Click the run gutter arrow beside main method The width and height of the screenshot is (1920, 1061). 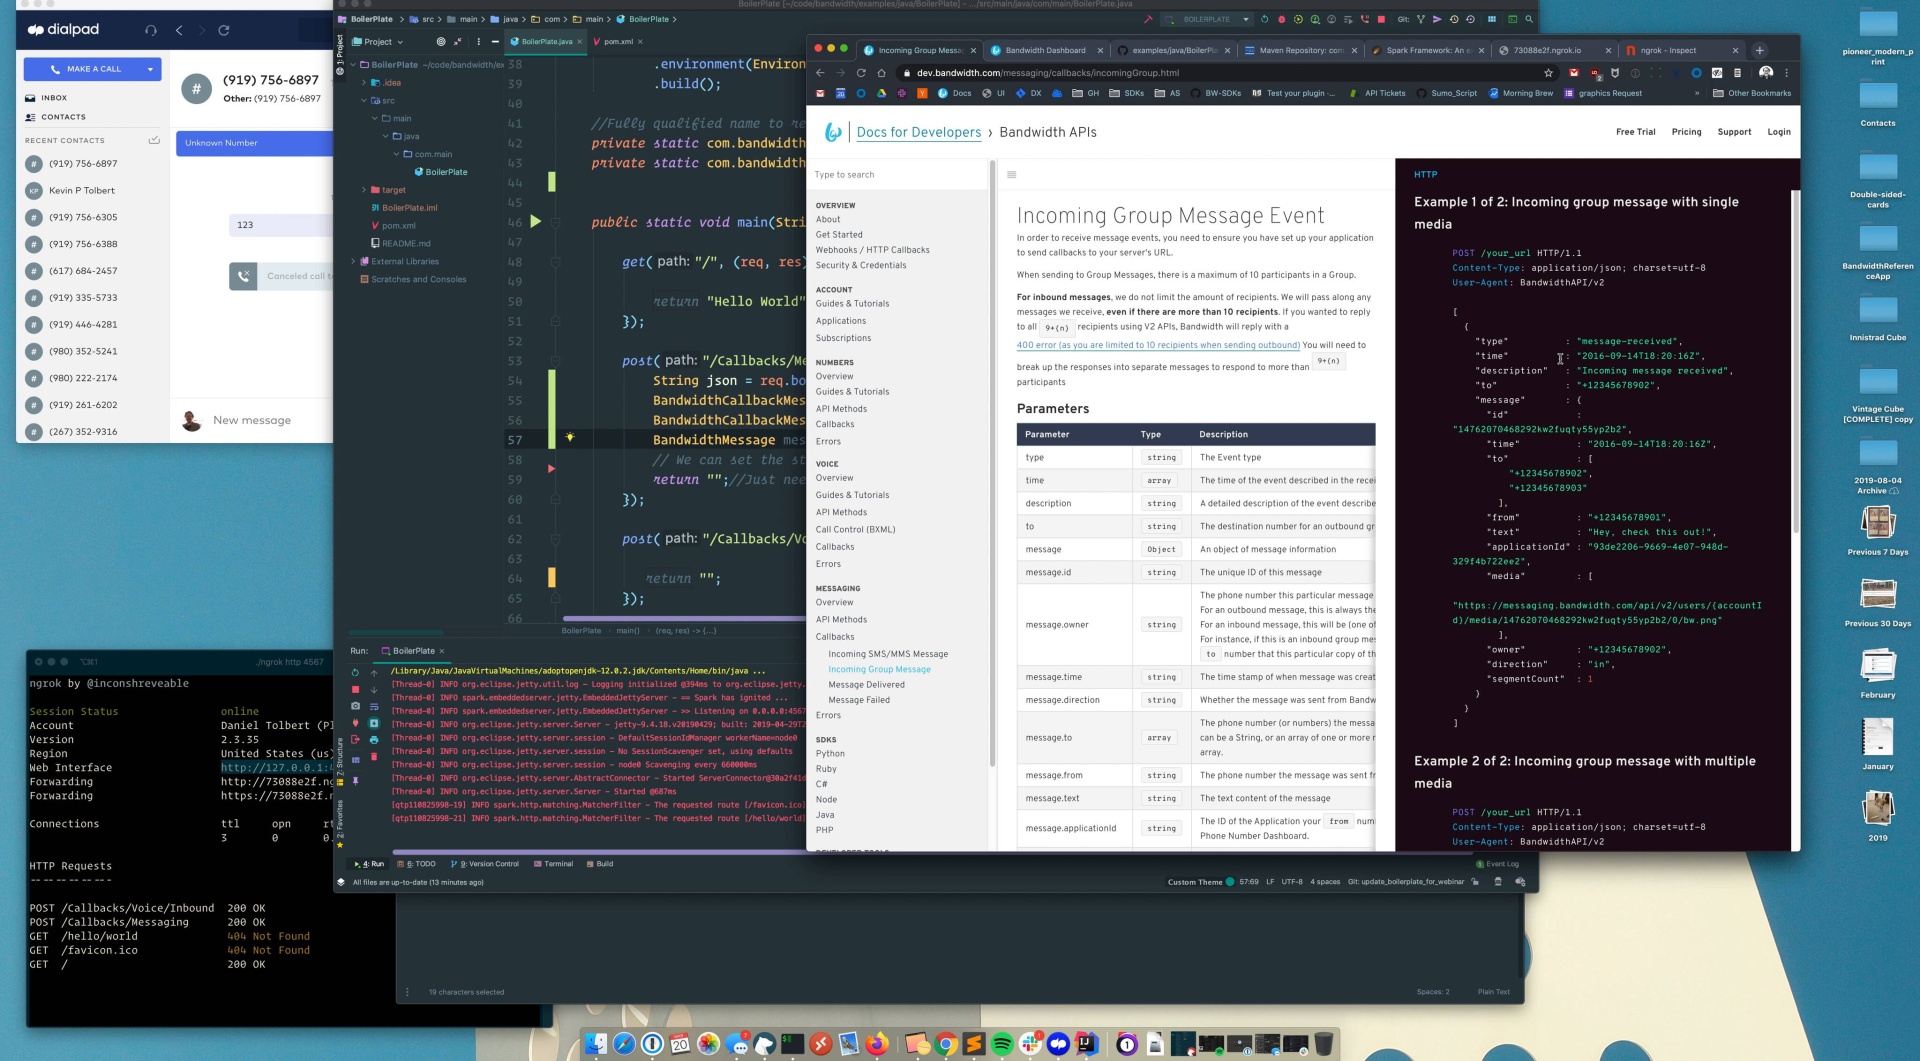click(x=535, y=222)
